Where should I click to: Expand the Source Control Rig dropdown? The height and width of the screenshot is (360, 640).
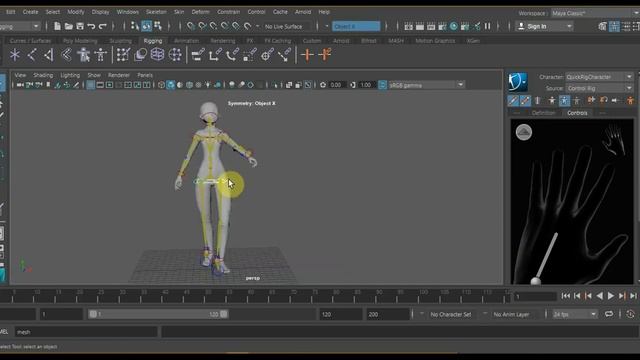click(599, 88)
